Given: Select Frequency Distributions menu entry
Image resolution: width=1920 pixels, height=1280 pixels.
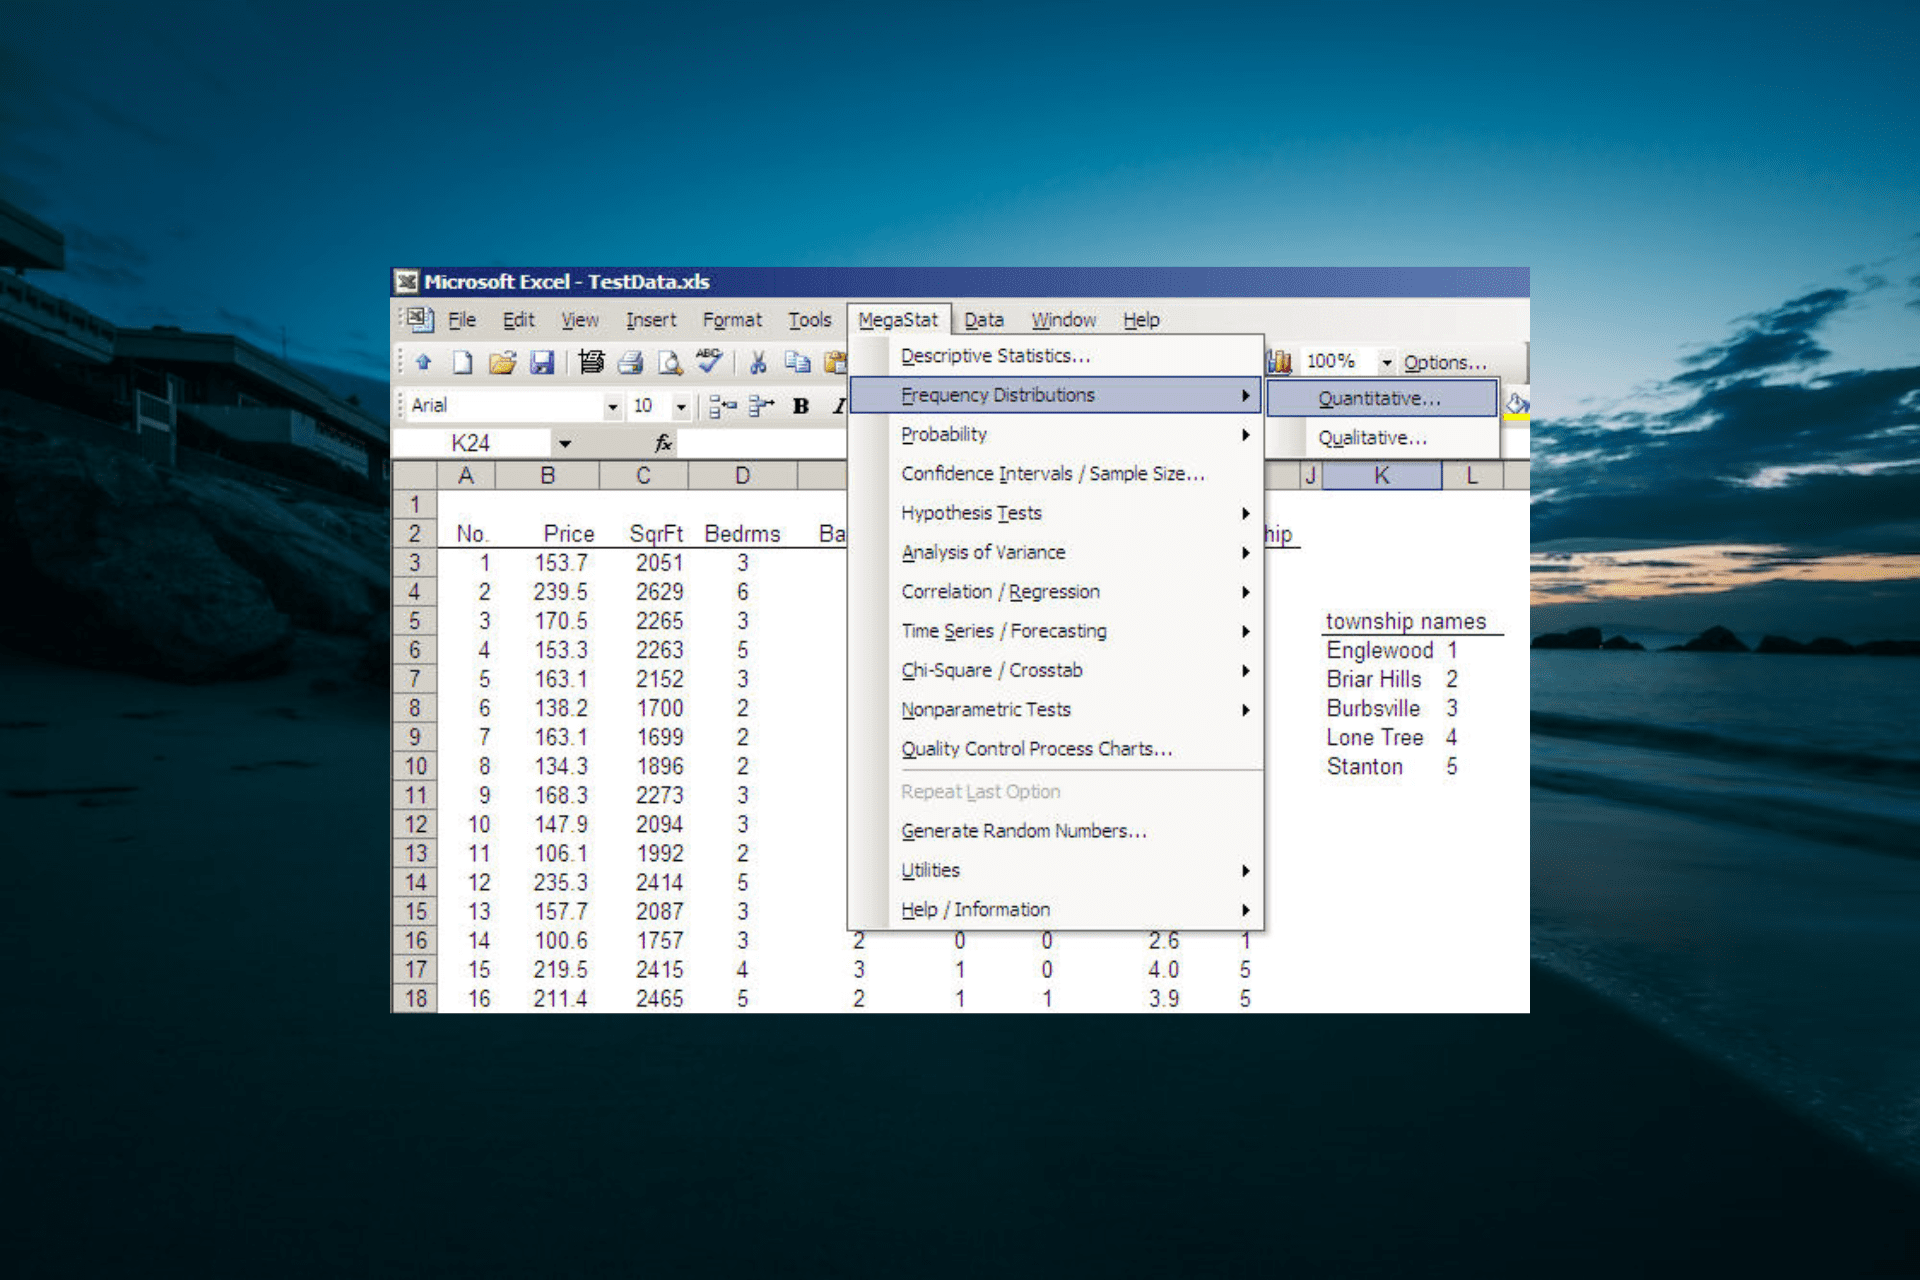Looking at the screenshot, I should pyautogui.click(x=1055, y=395).
